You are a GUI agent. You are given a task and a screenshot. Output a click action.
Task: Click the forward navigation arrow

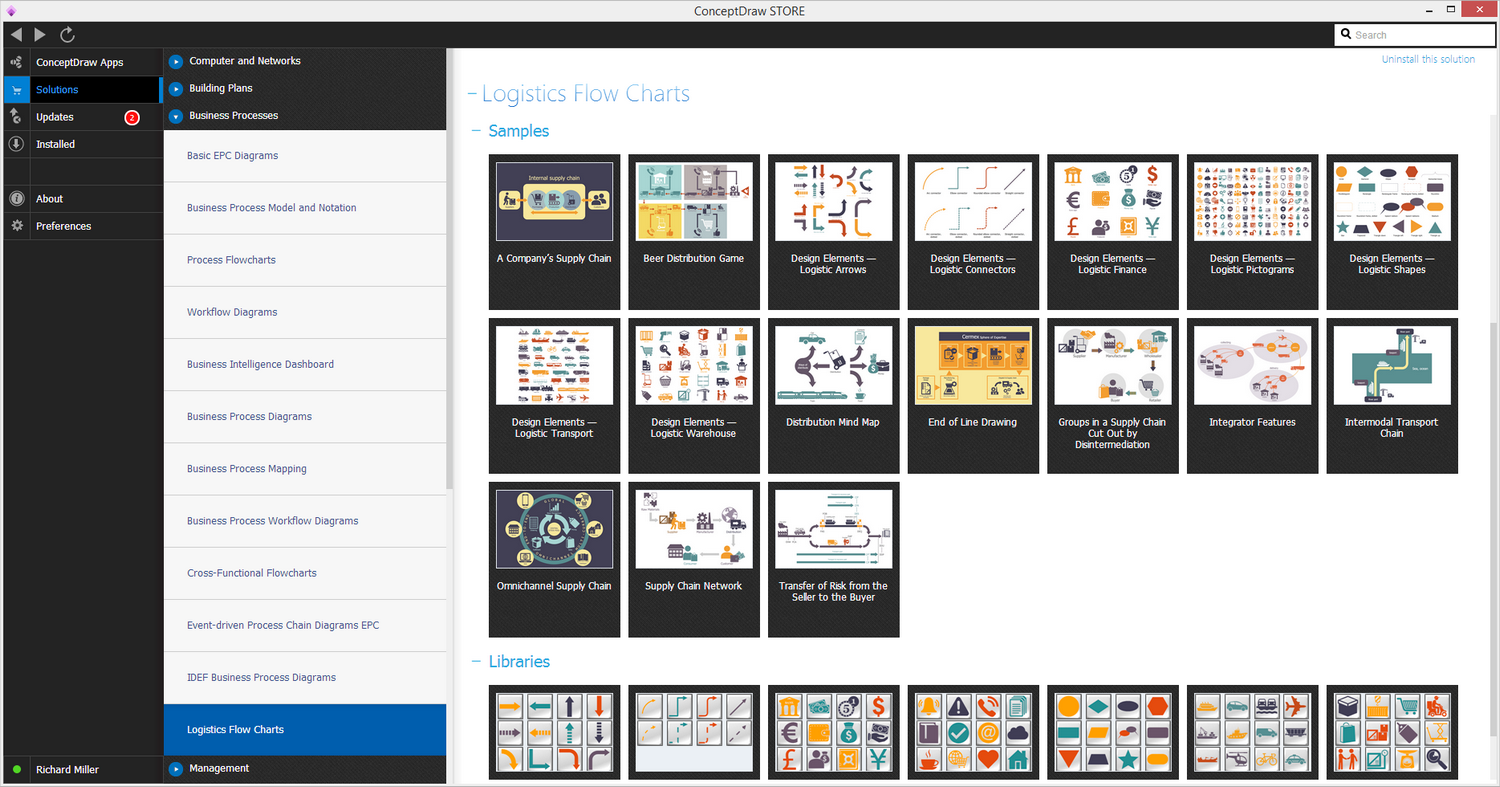[x=40, y=35]
